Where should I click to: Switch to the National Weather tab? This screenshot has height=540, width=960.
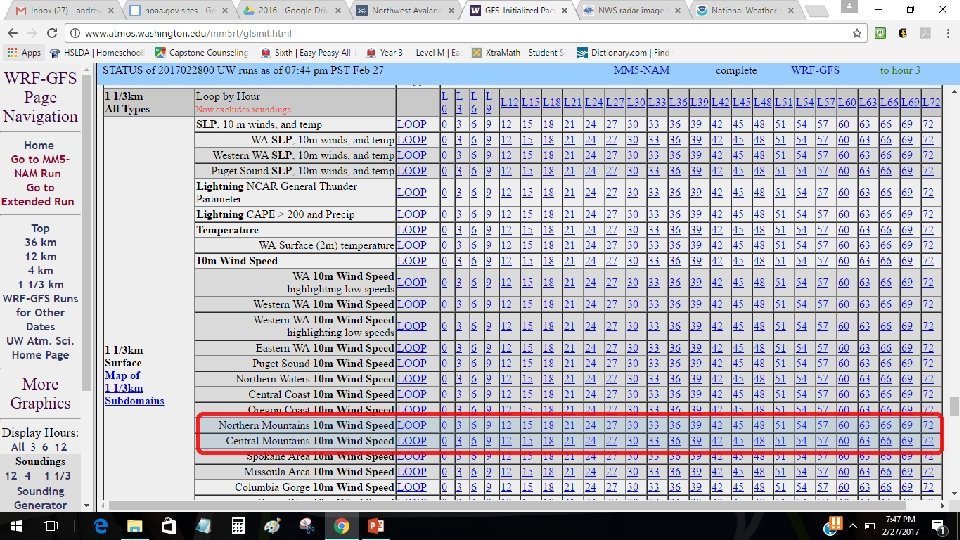[x=747, y=10]
